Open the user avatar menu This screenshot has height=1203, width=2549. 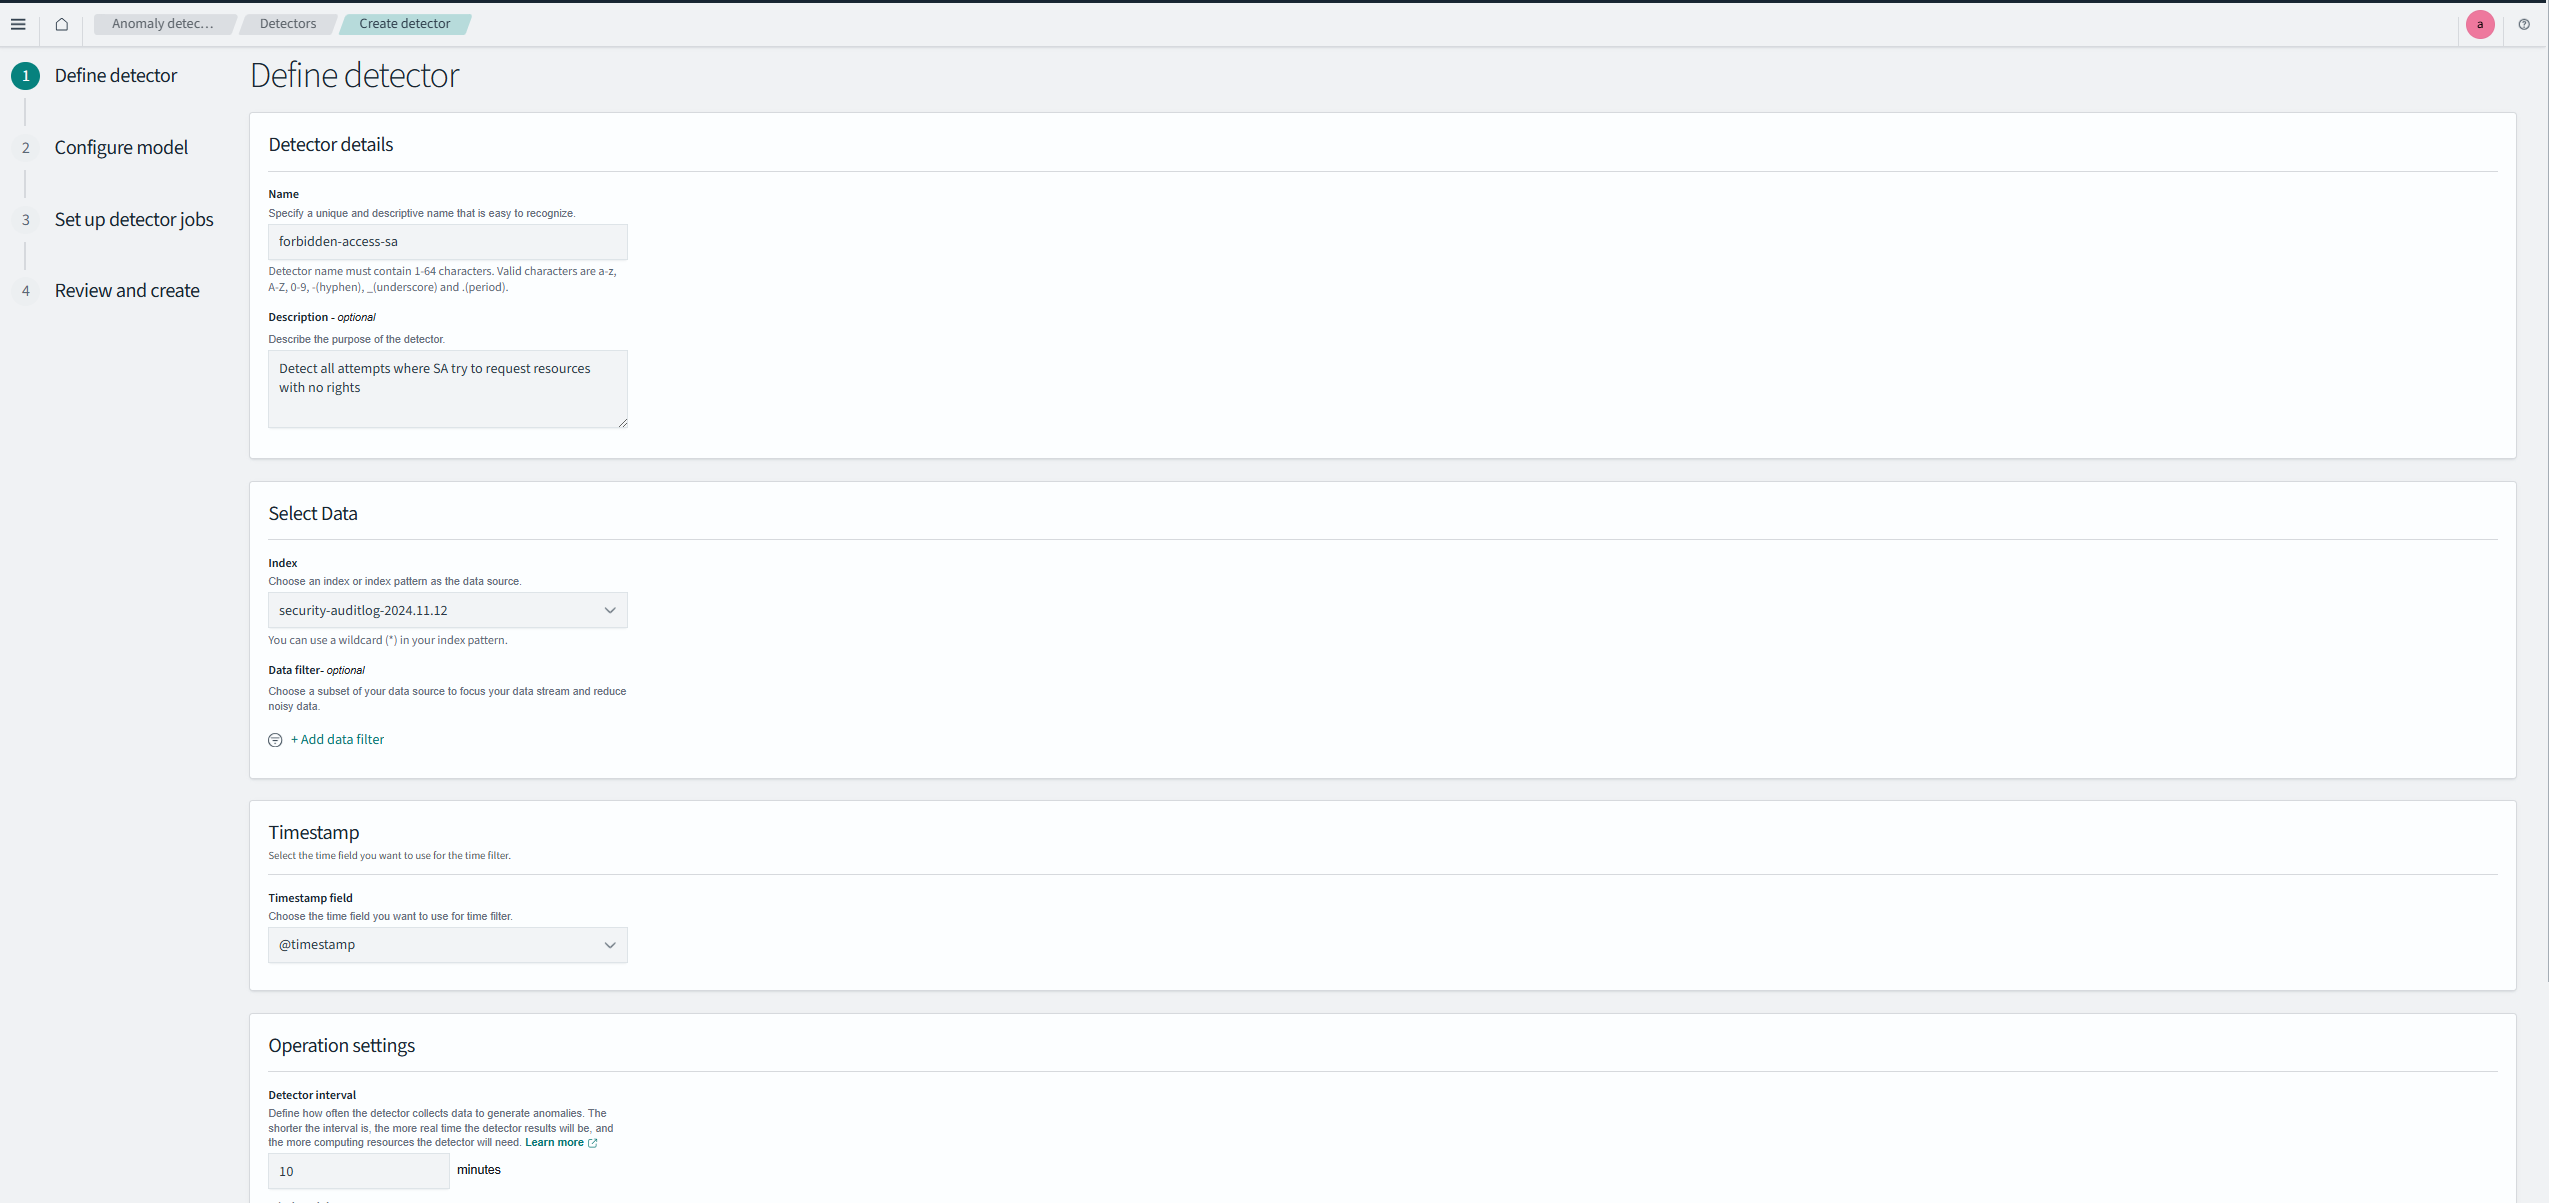click(2479, 24)
